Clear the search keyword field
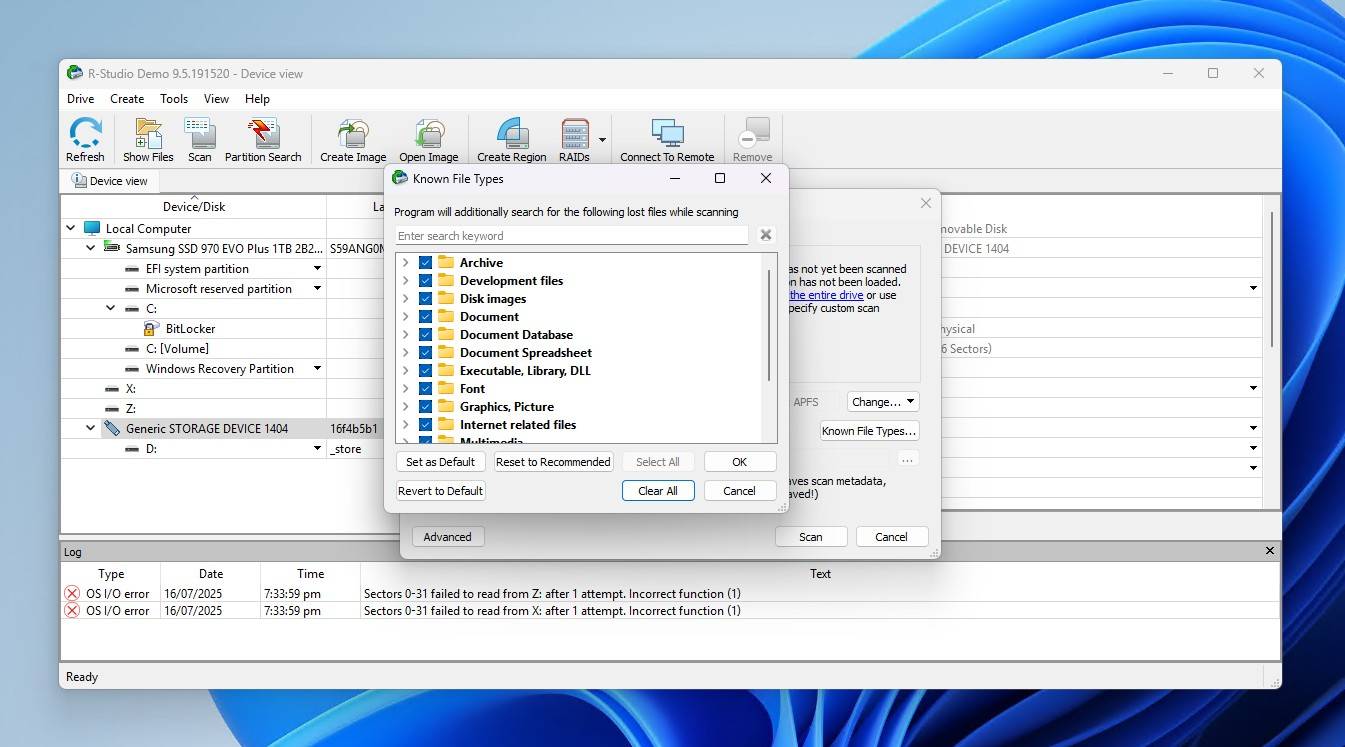The height and width of the screenshot is (747, 1345). tap(765, 235)
